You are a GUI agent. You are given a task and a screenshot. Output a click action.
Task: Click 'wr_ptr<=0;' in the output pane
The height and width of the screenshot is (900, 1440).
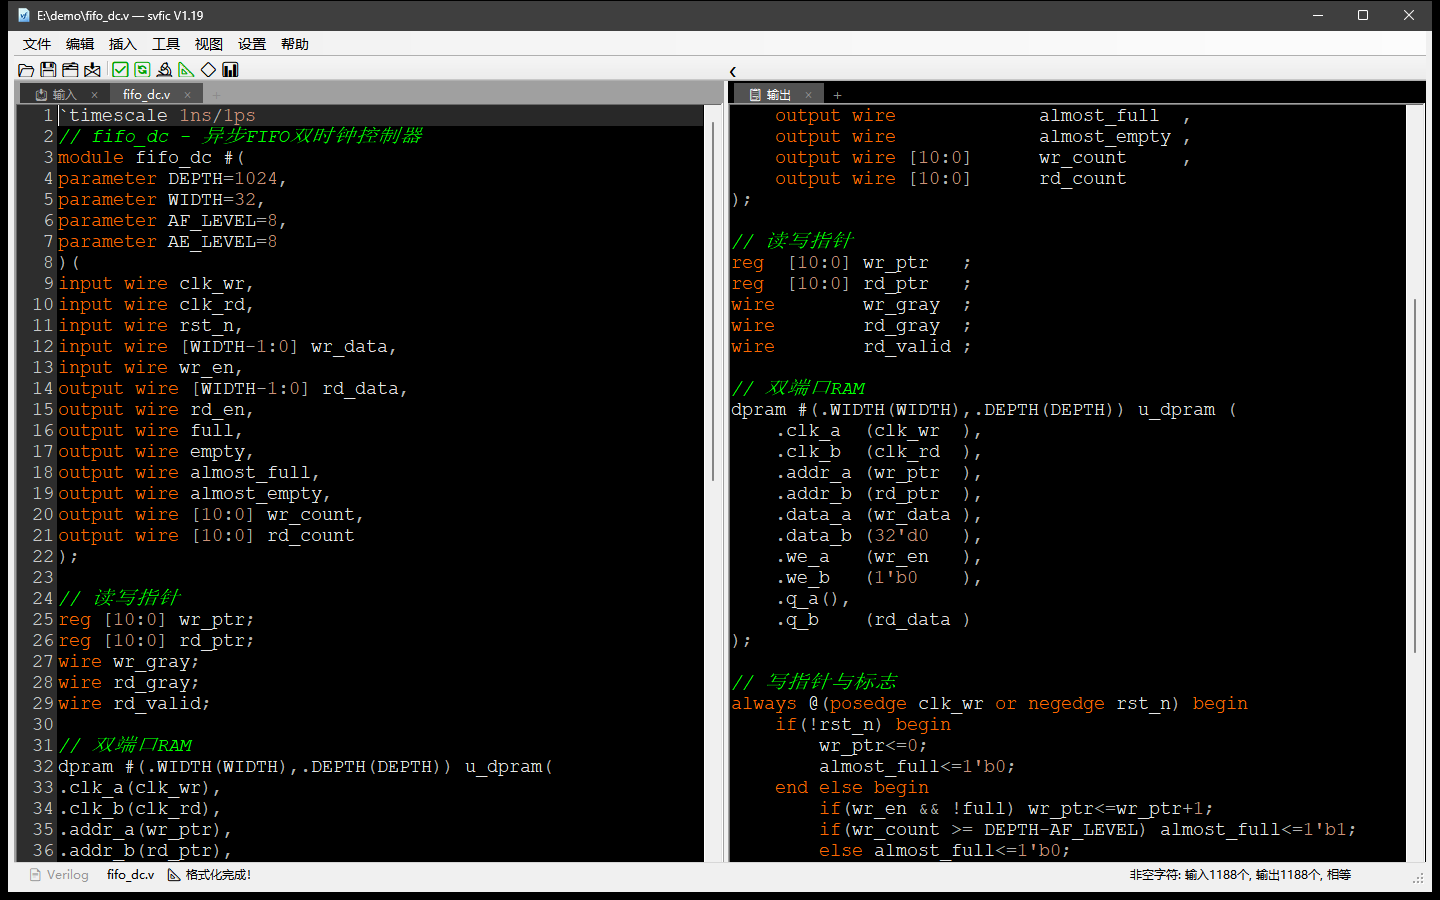(x=873, y=746)
